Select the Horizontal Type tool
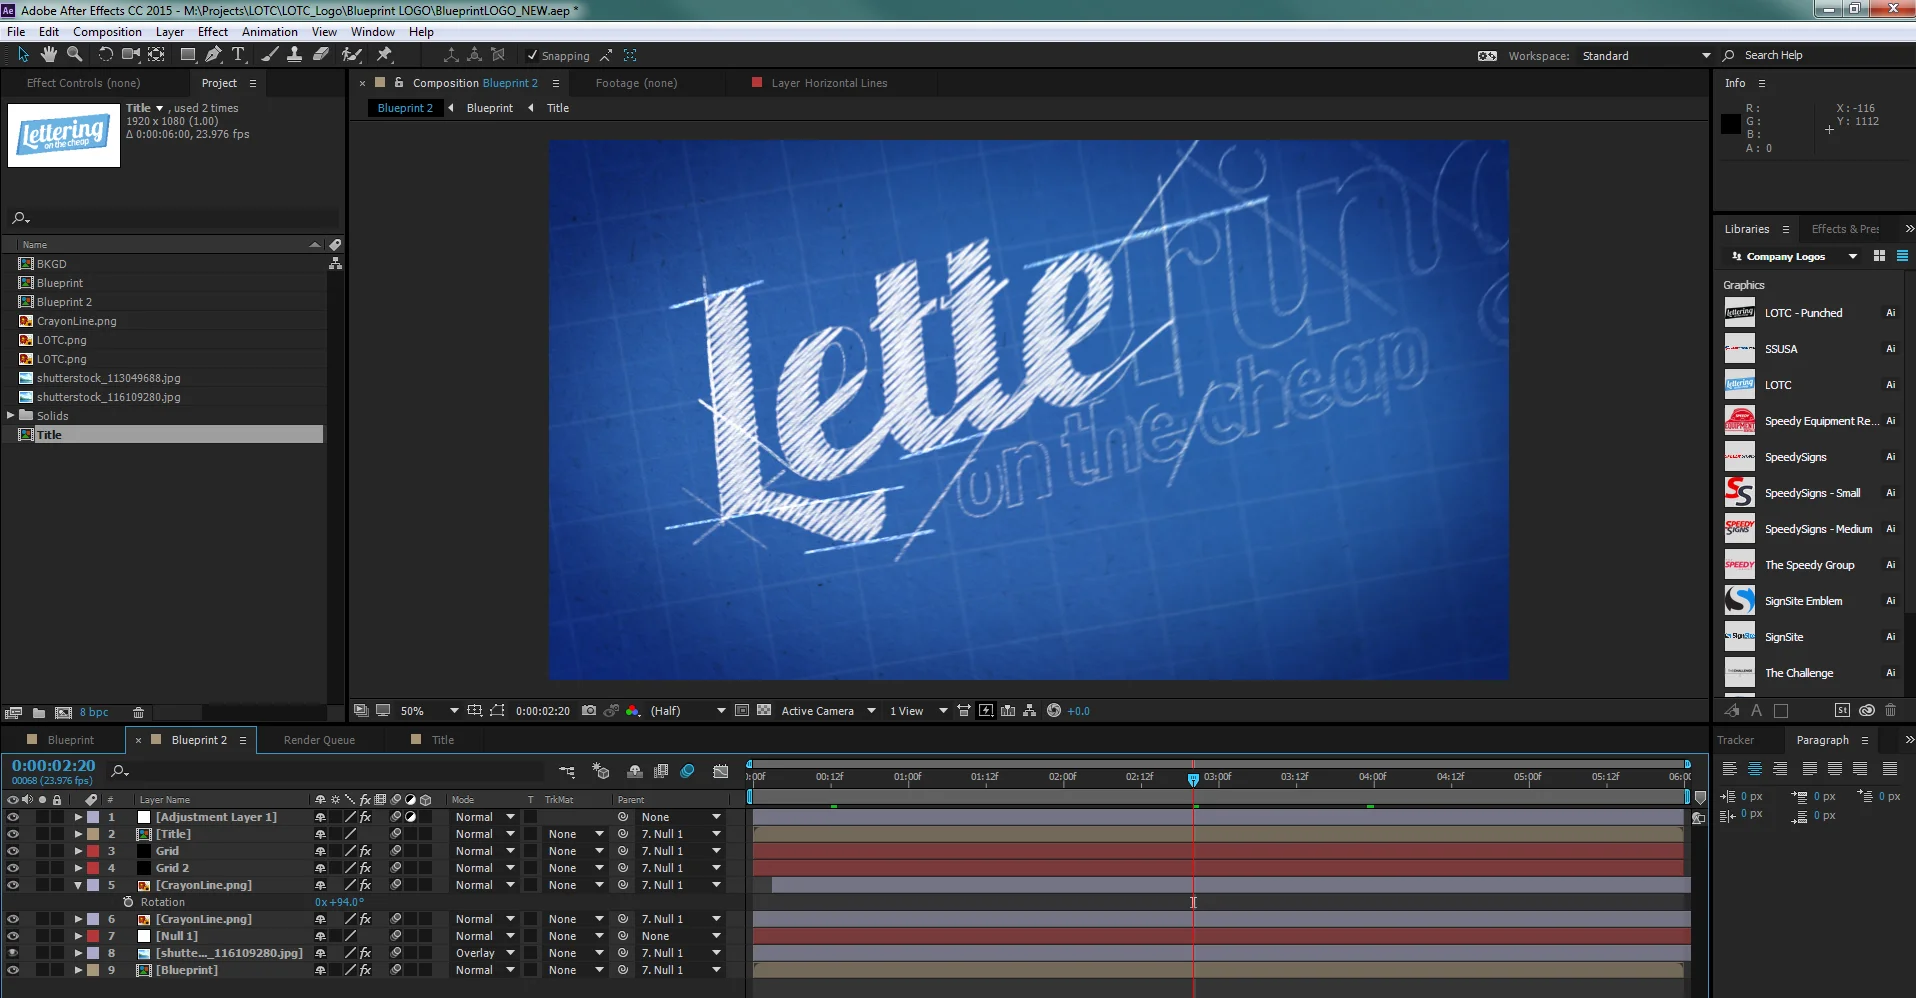The width and height of the screenshot is (1916, 998). click(238, 55)
